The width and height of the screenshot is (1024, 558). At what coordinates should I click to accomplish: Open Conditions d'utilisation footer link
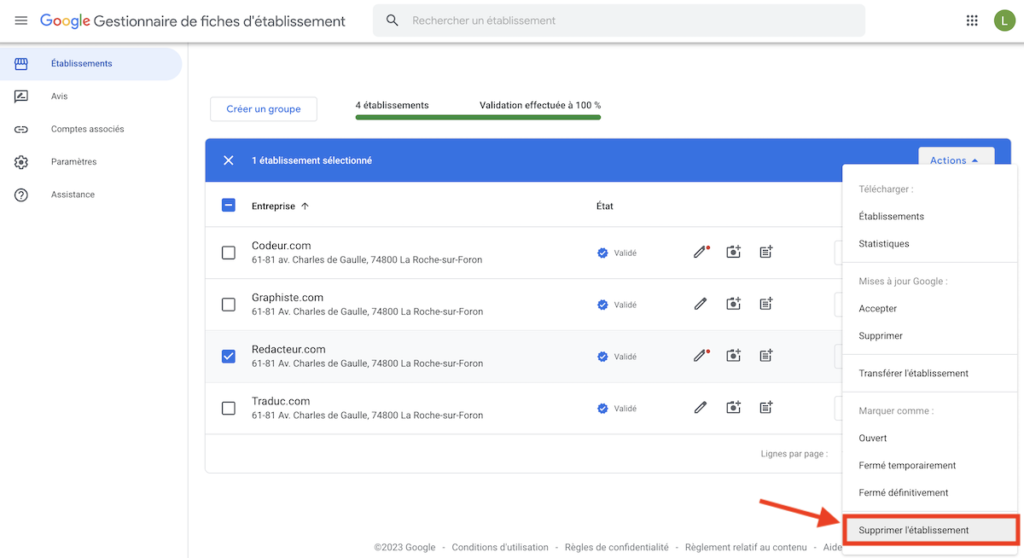[500, 547]
